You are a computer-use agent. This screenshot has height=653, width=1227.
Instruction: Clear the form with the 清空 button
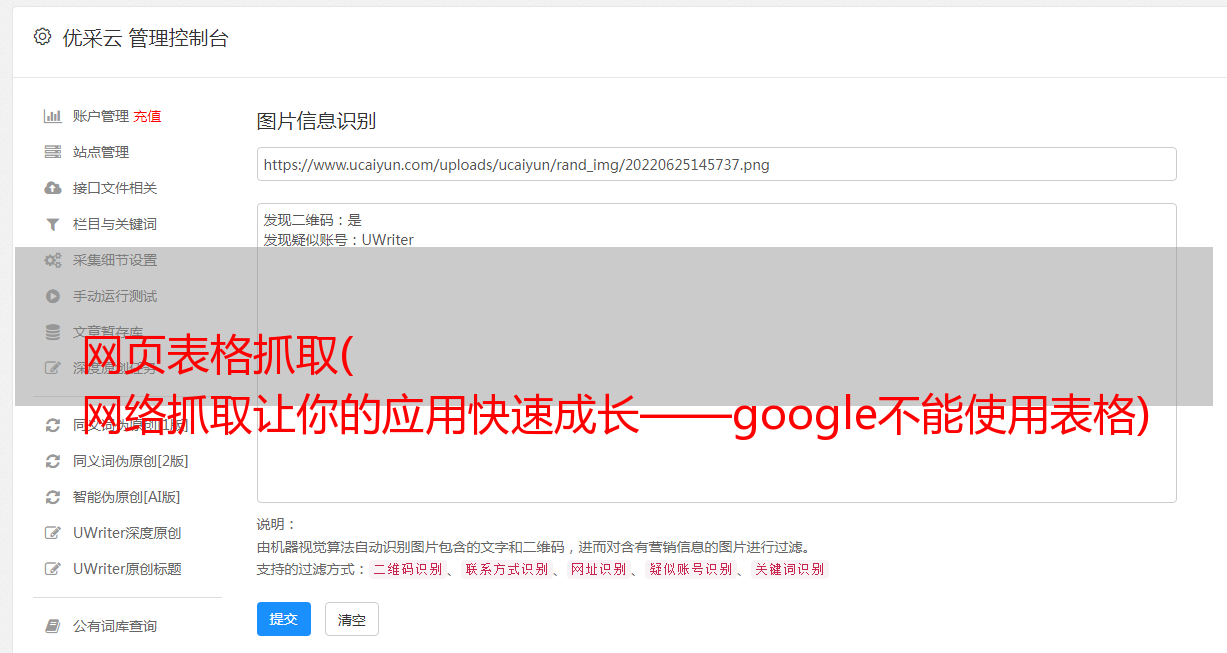pyautogui.click(x=352, y=619)
